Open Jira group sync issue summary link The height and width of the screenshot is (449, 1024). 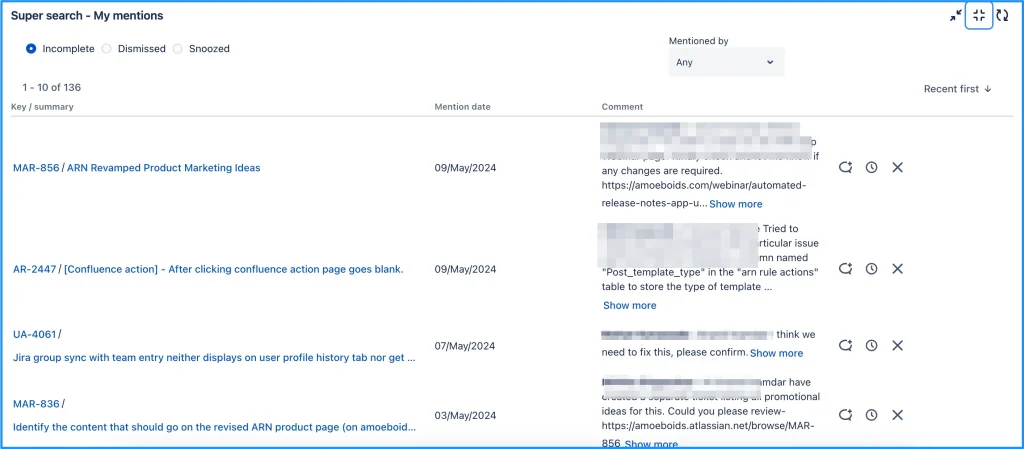click(214, 356)
